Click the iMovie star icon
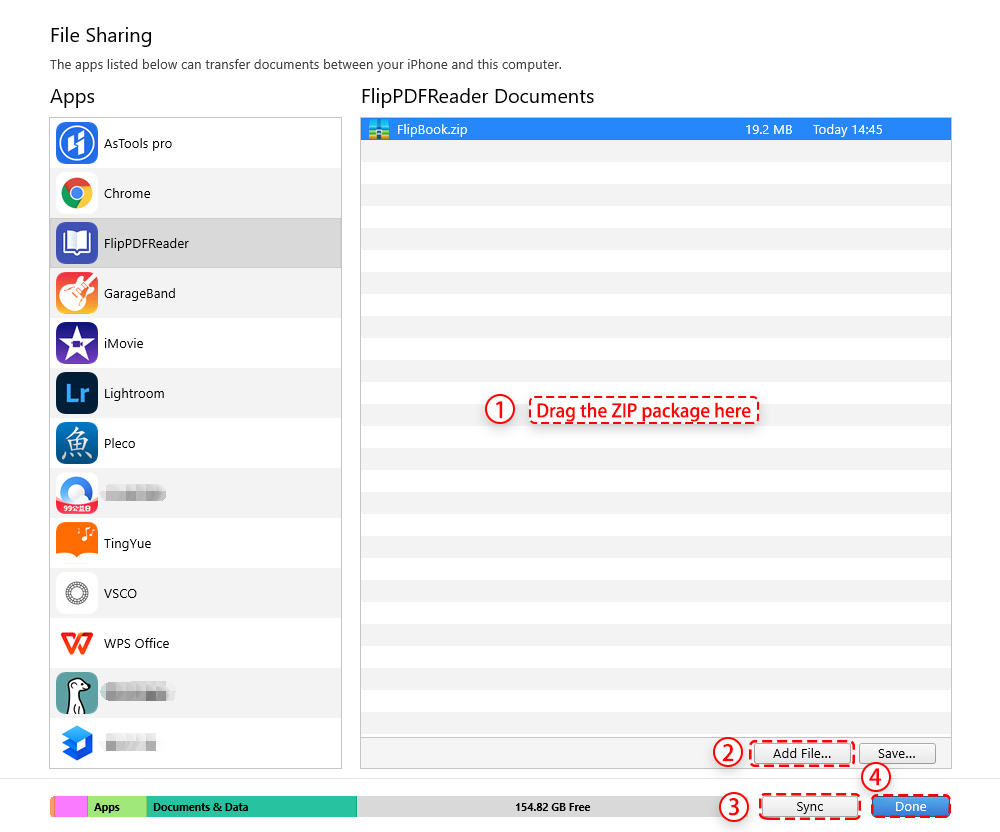The image size is (1000, 832). point(77,343)
